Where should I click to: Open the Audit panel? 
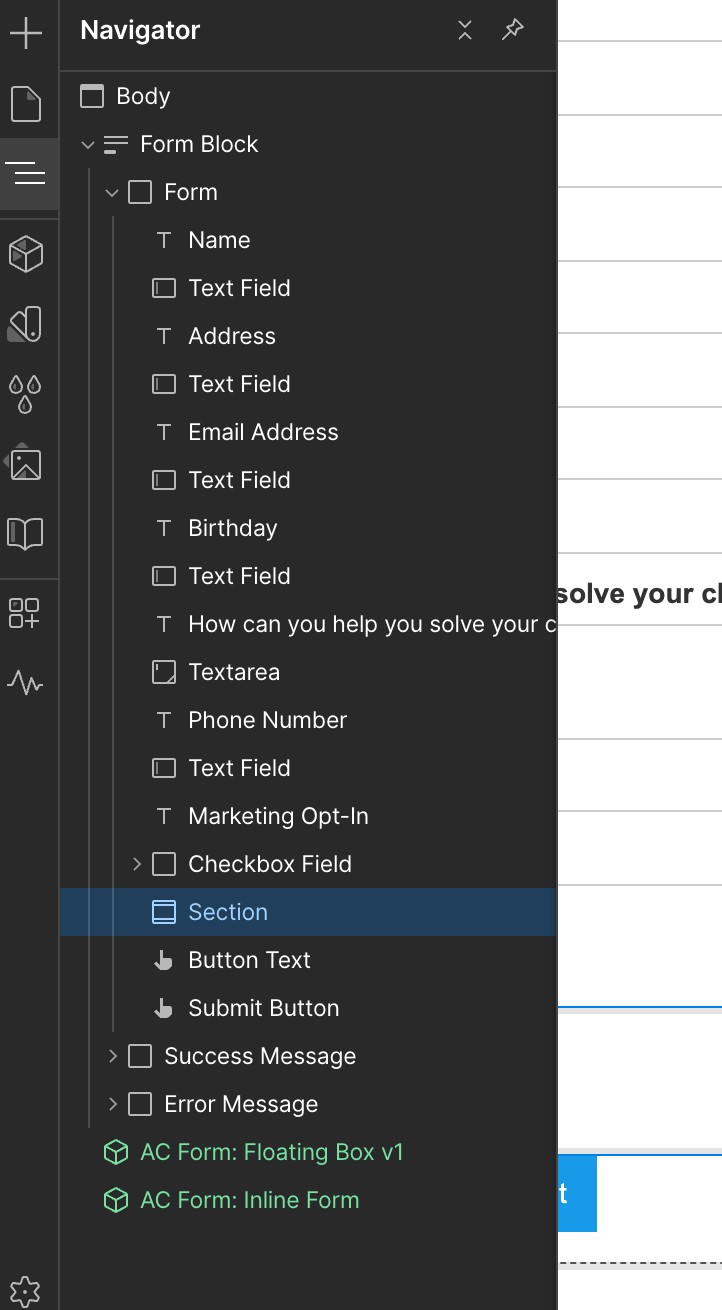point(27,683)
